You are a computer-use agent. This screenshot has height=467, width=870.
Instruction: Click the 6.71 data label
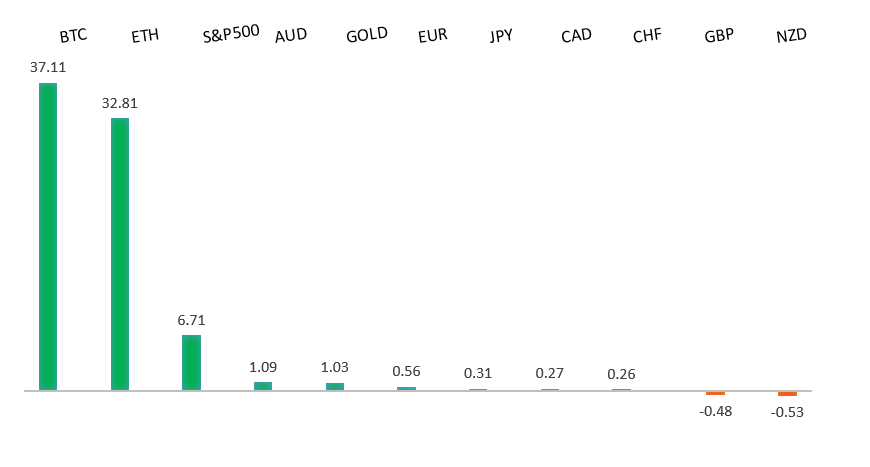pos(191,320)
